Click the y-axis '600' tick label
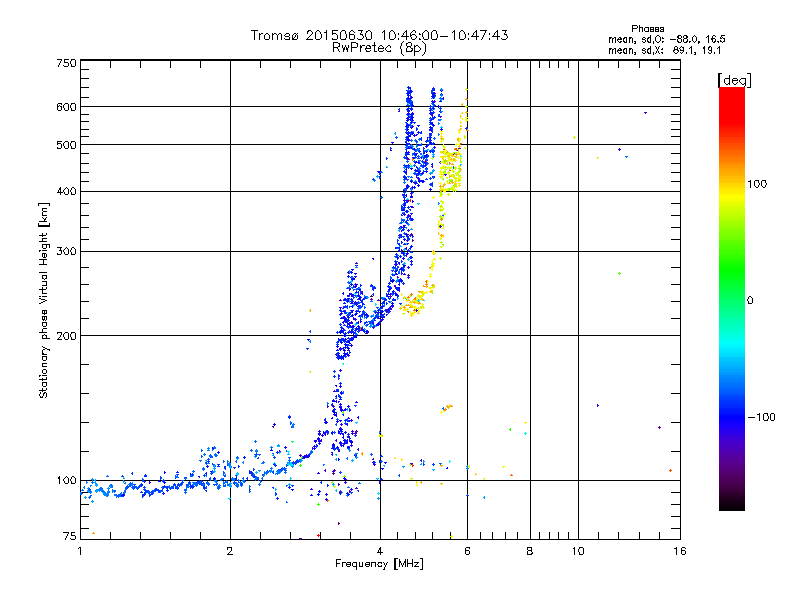The height and width of the screenshot is (600, 800). click(67, 107)
